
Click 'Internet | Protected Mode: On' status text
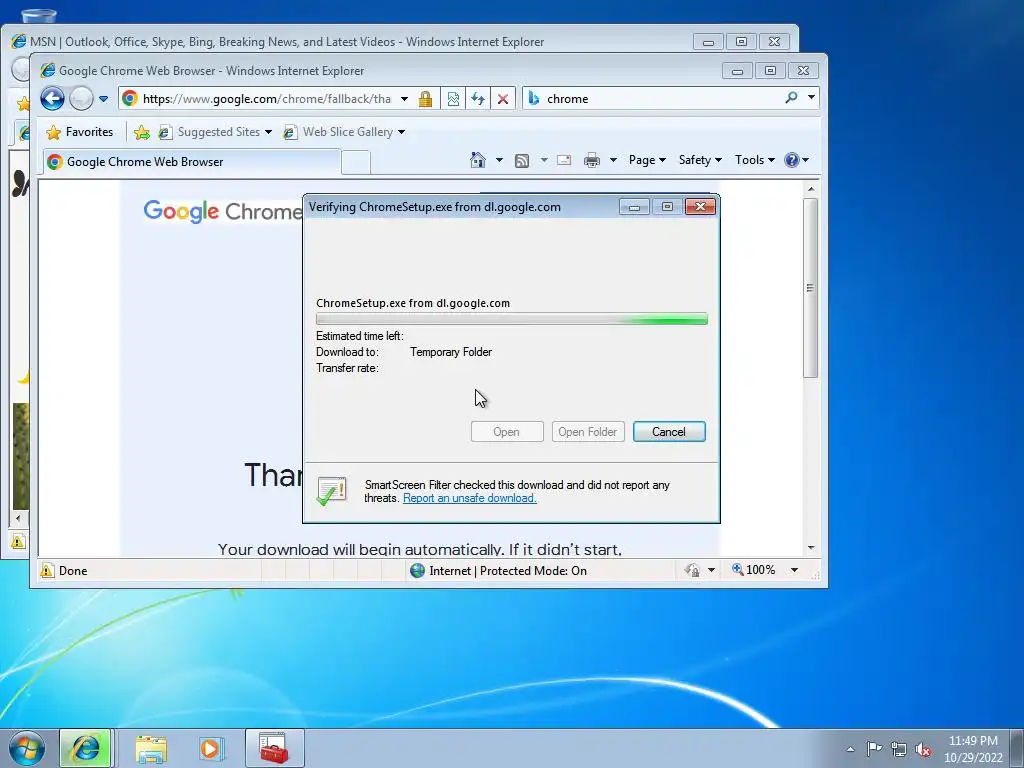point(507,571)
